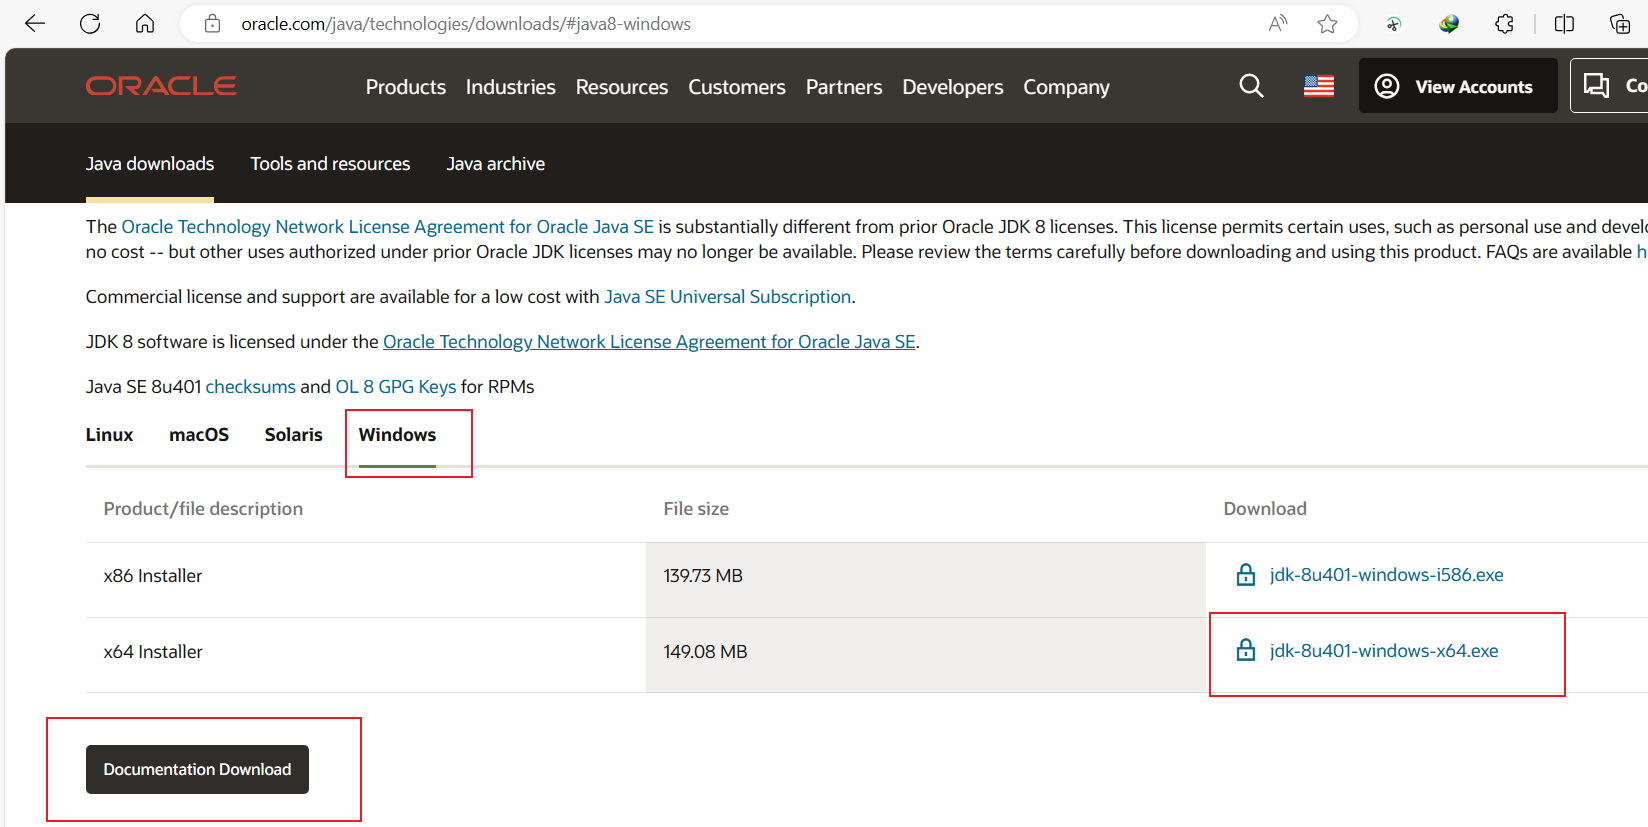Image resolution: width=1648 pixels, height=827 pixels.
Task: Click the View Accounts button
Action: 1458,86
